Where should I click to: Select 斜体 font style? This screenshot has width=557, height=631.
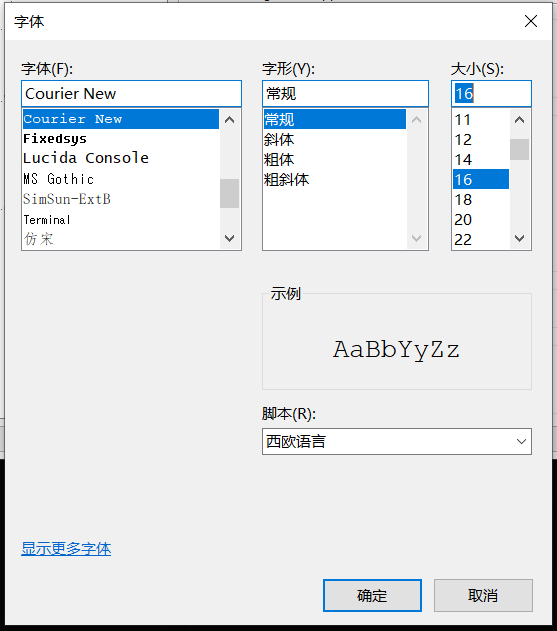335,139
